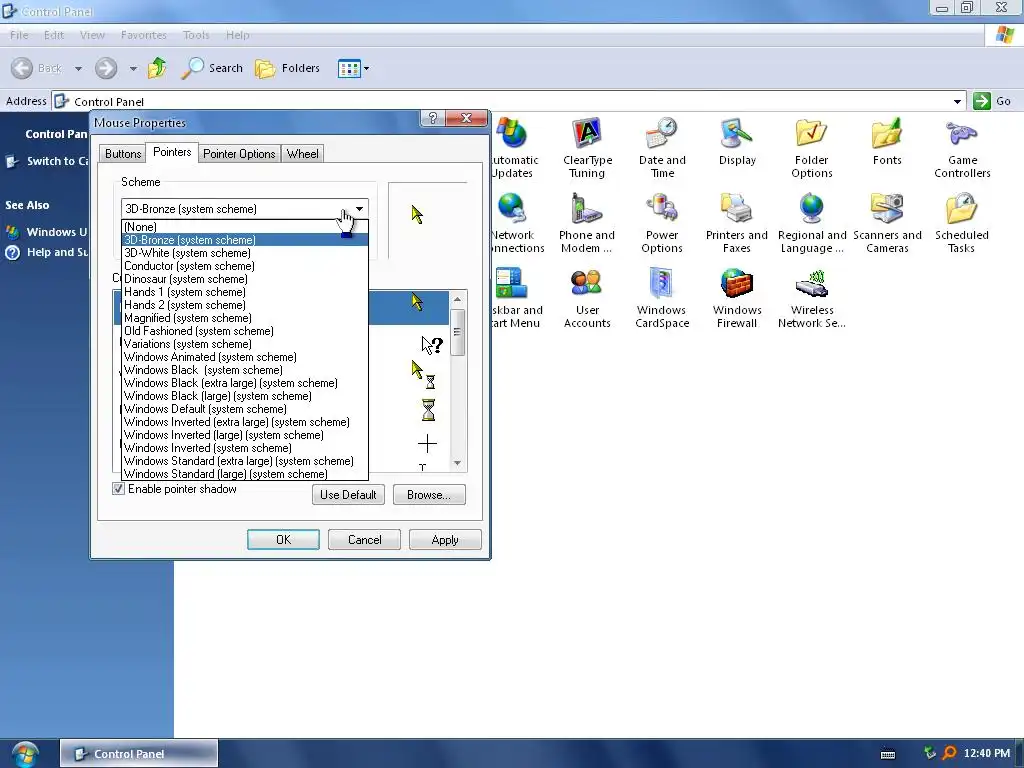The width and height of the screenshot is (1024, 768).
Task: Open Windows Firewall icon
Action: click(737, 298)
